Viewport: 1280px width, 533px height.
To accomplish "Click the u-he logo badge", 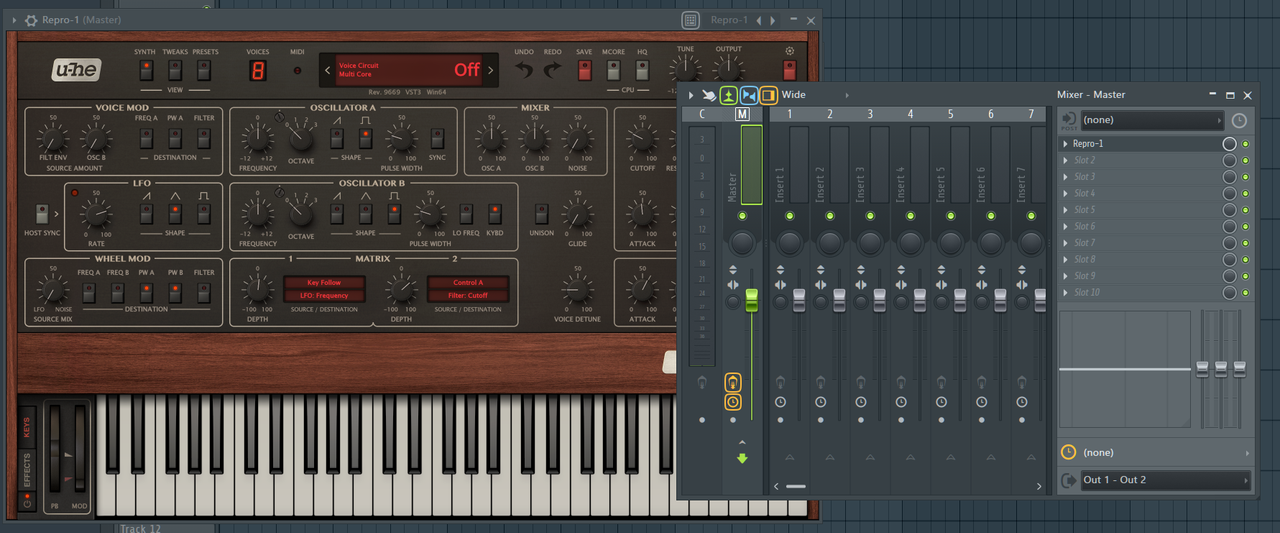I will 77,70.
